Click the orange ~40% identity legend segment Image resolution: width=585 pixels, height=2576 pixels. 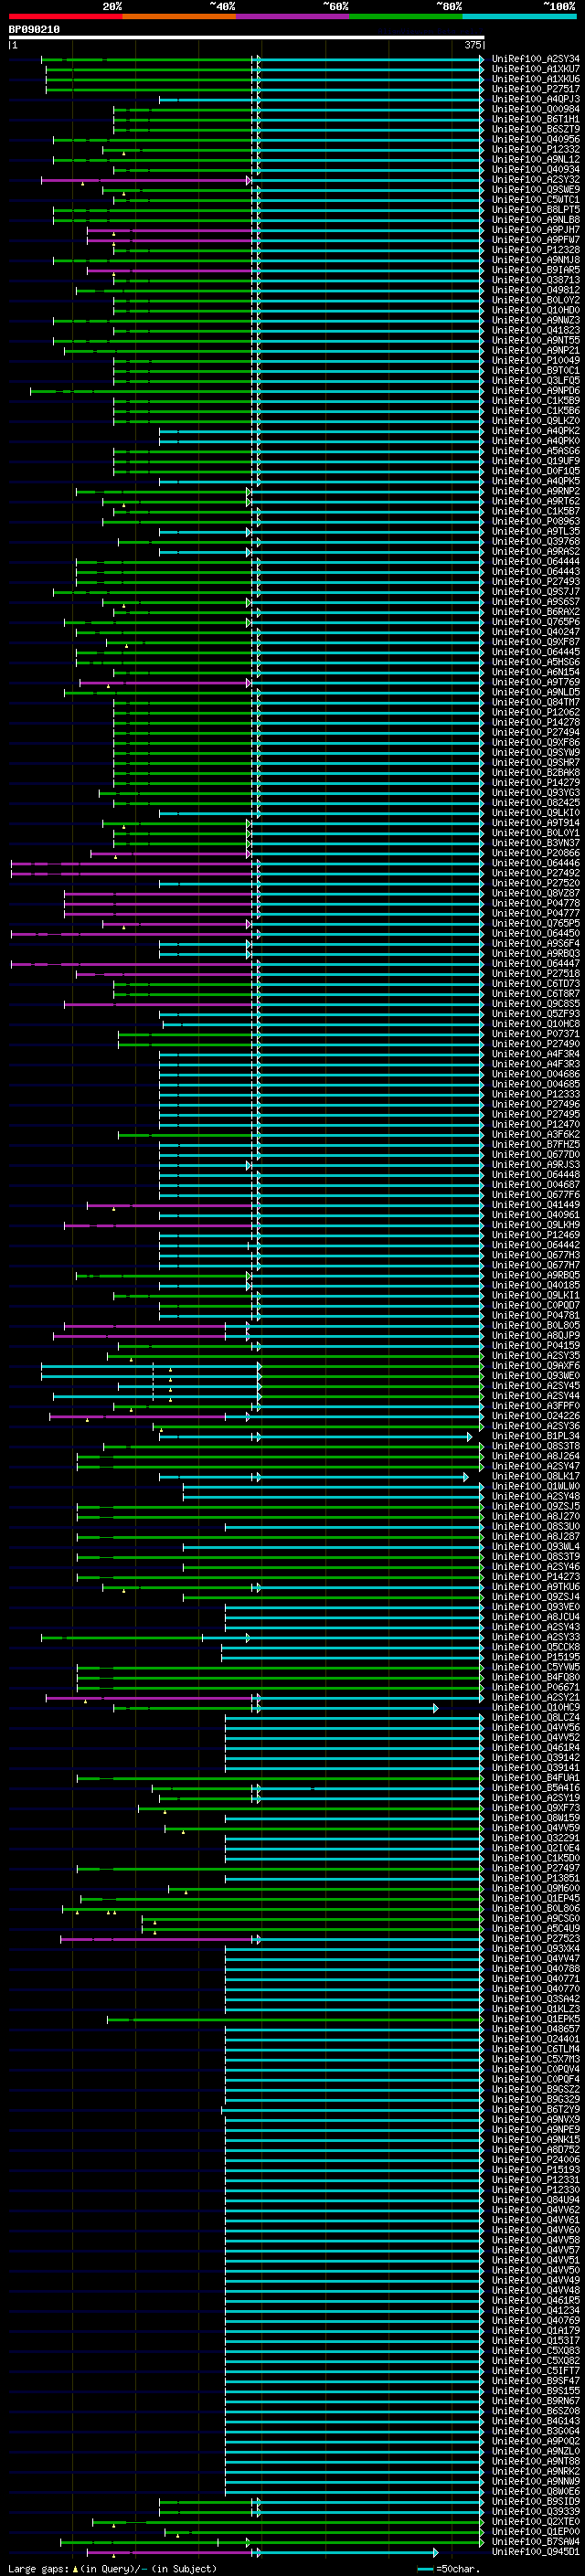point(179,16)
